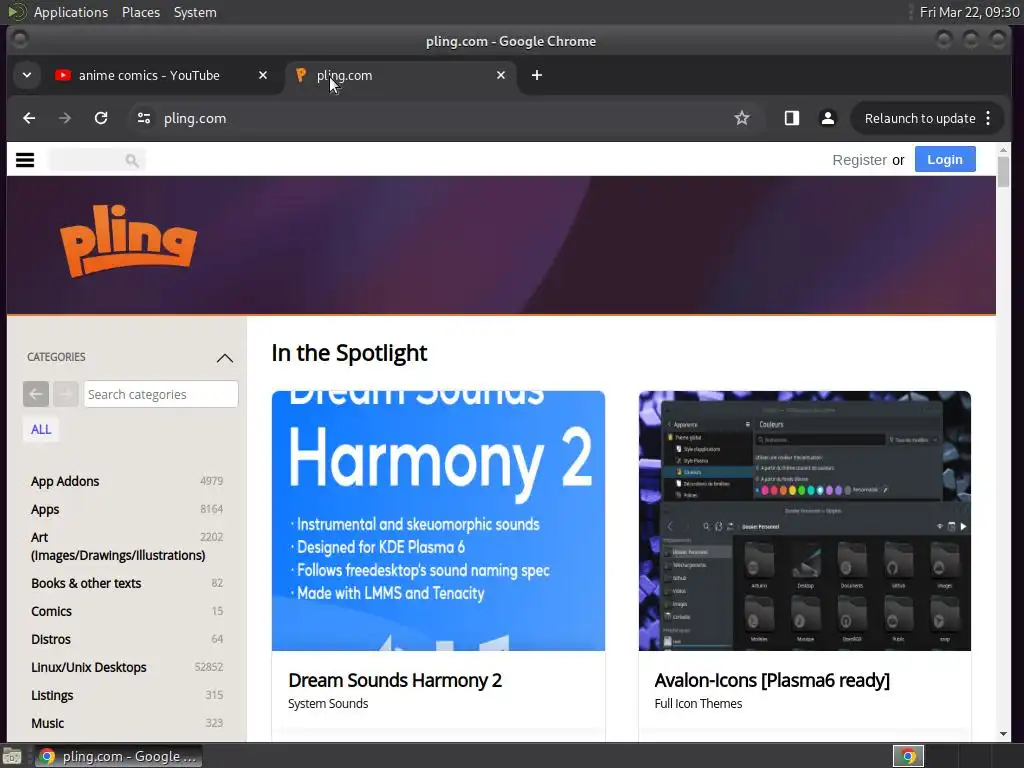
Task: Click the Avalon-Icons [Plasma6 ready] title
Action: (772, 680)
